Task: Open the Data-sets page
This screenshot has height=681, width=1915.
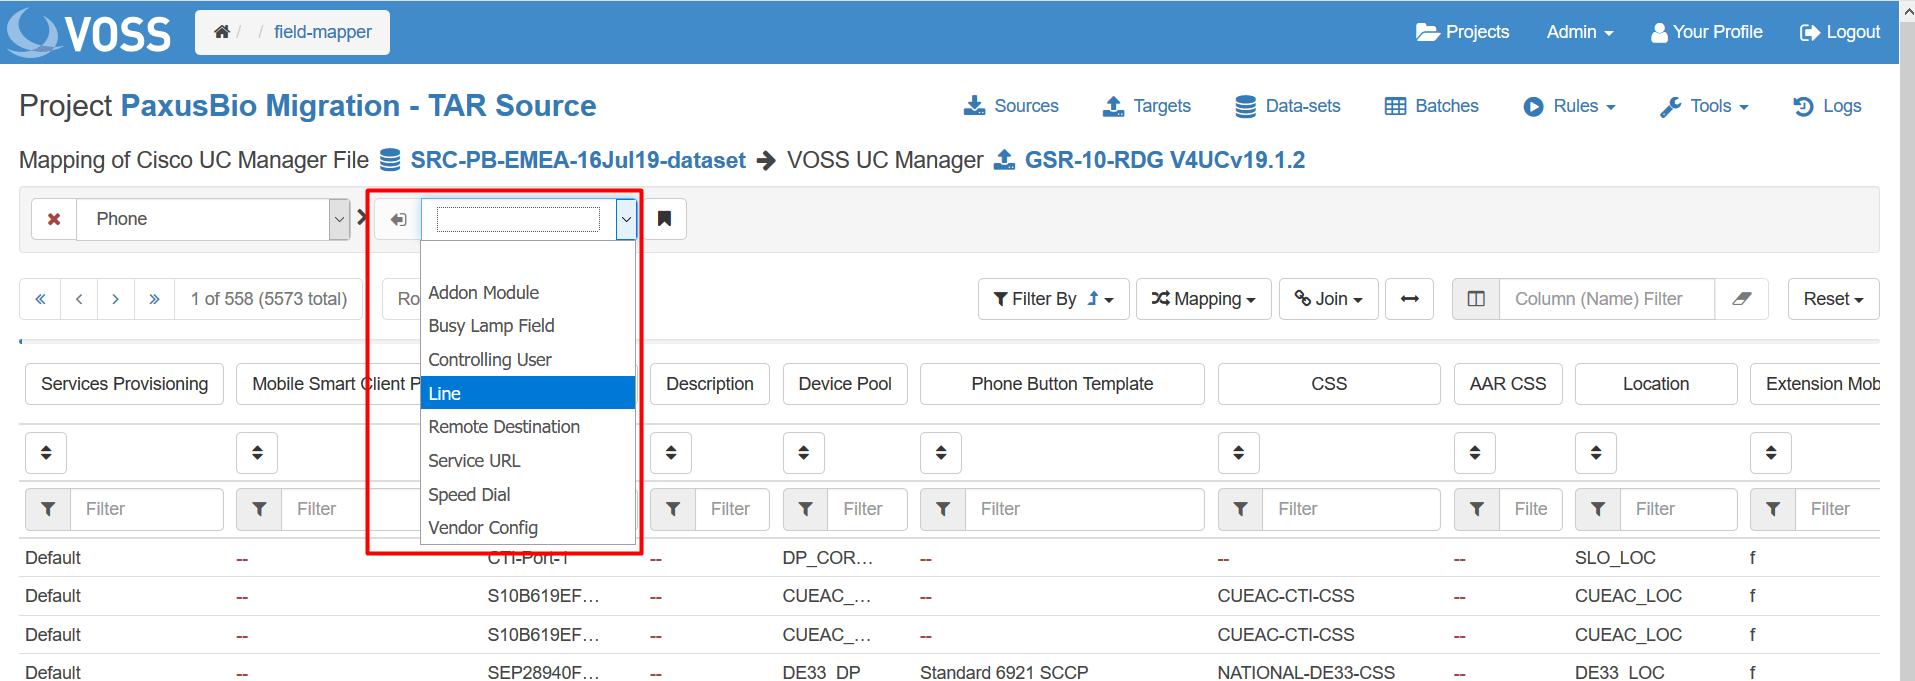Action: (1288, 106)
